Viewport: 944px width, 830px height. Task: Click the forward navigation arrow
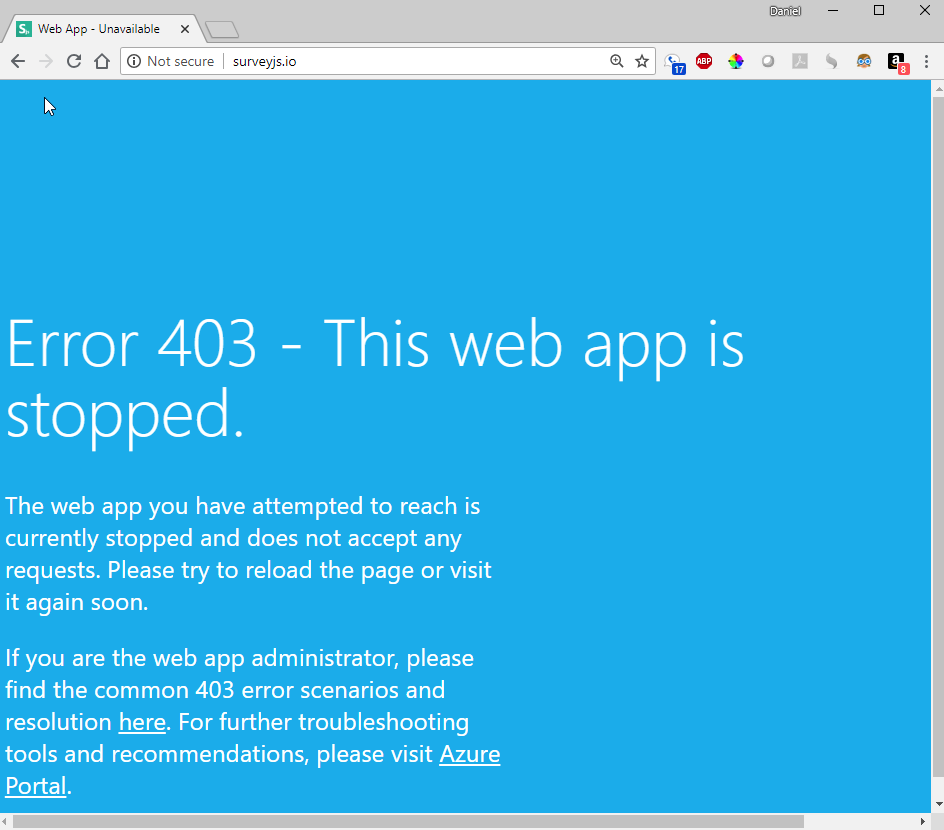(x=46, y=61)
